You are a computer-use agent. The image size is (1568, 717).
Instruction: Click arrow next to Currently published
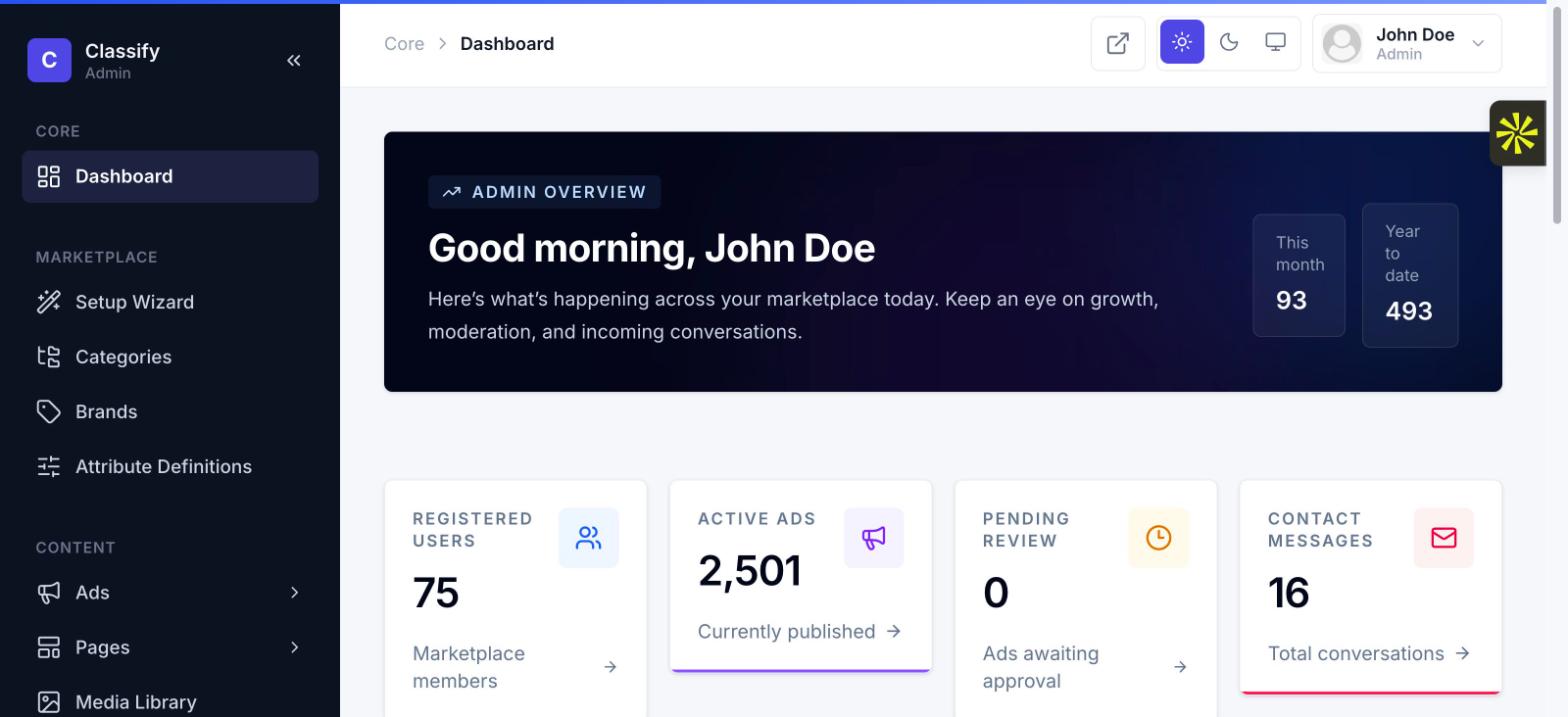(894, 631)
